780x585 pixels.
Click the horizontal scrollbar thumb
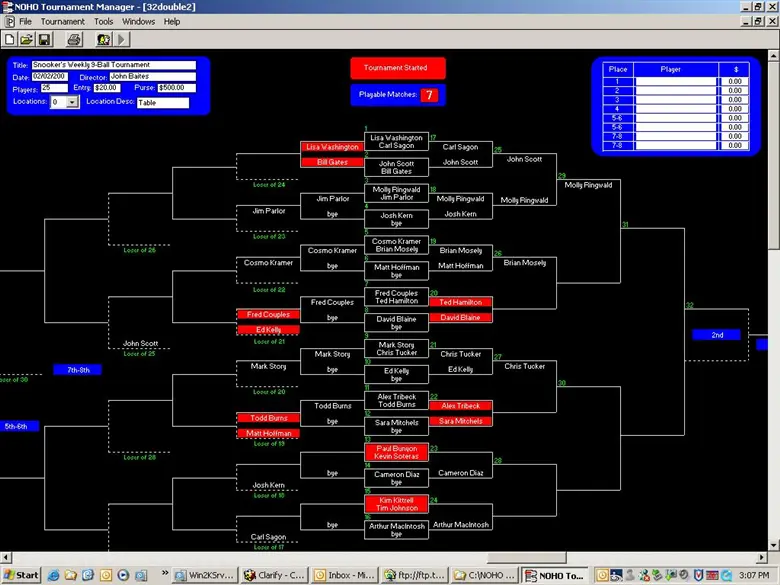coord(526,557)
